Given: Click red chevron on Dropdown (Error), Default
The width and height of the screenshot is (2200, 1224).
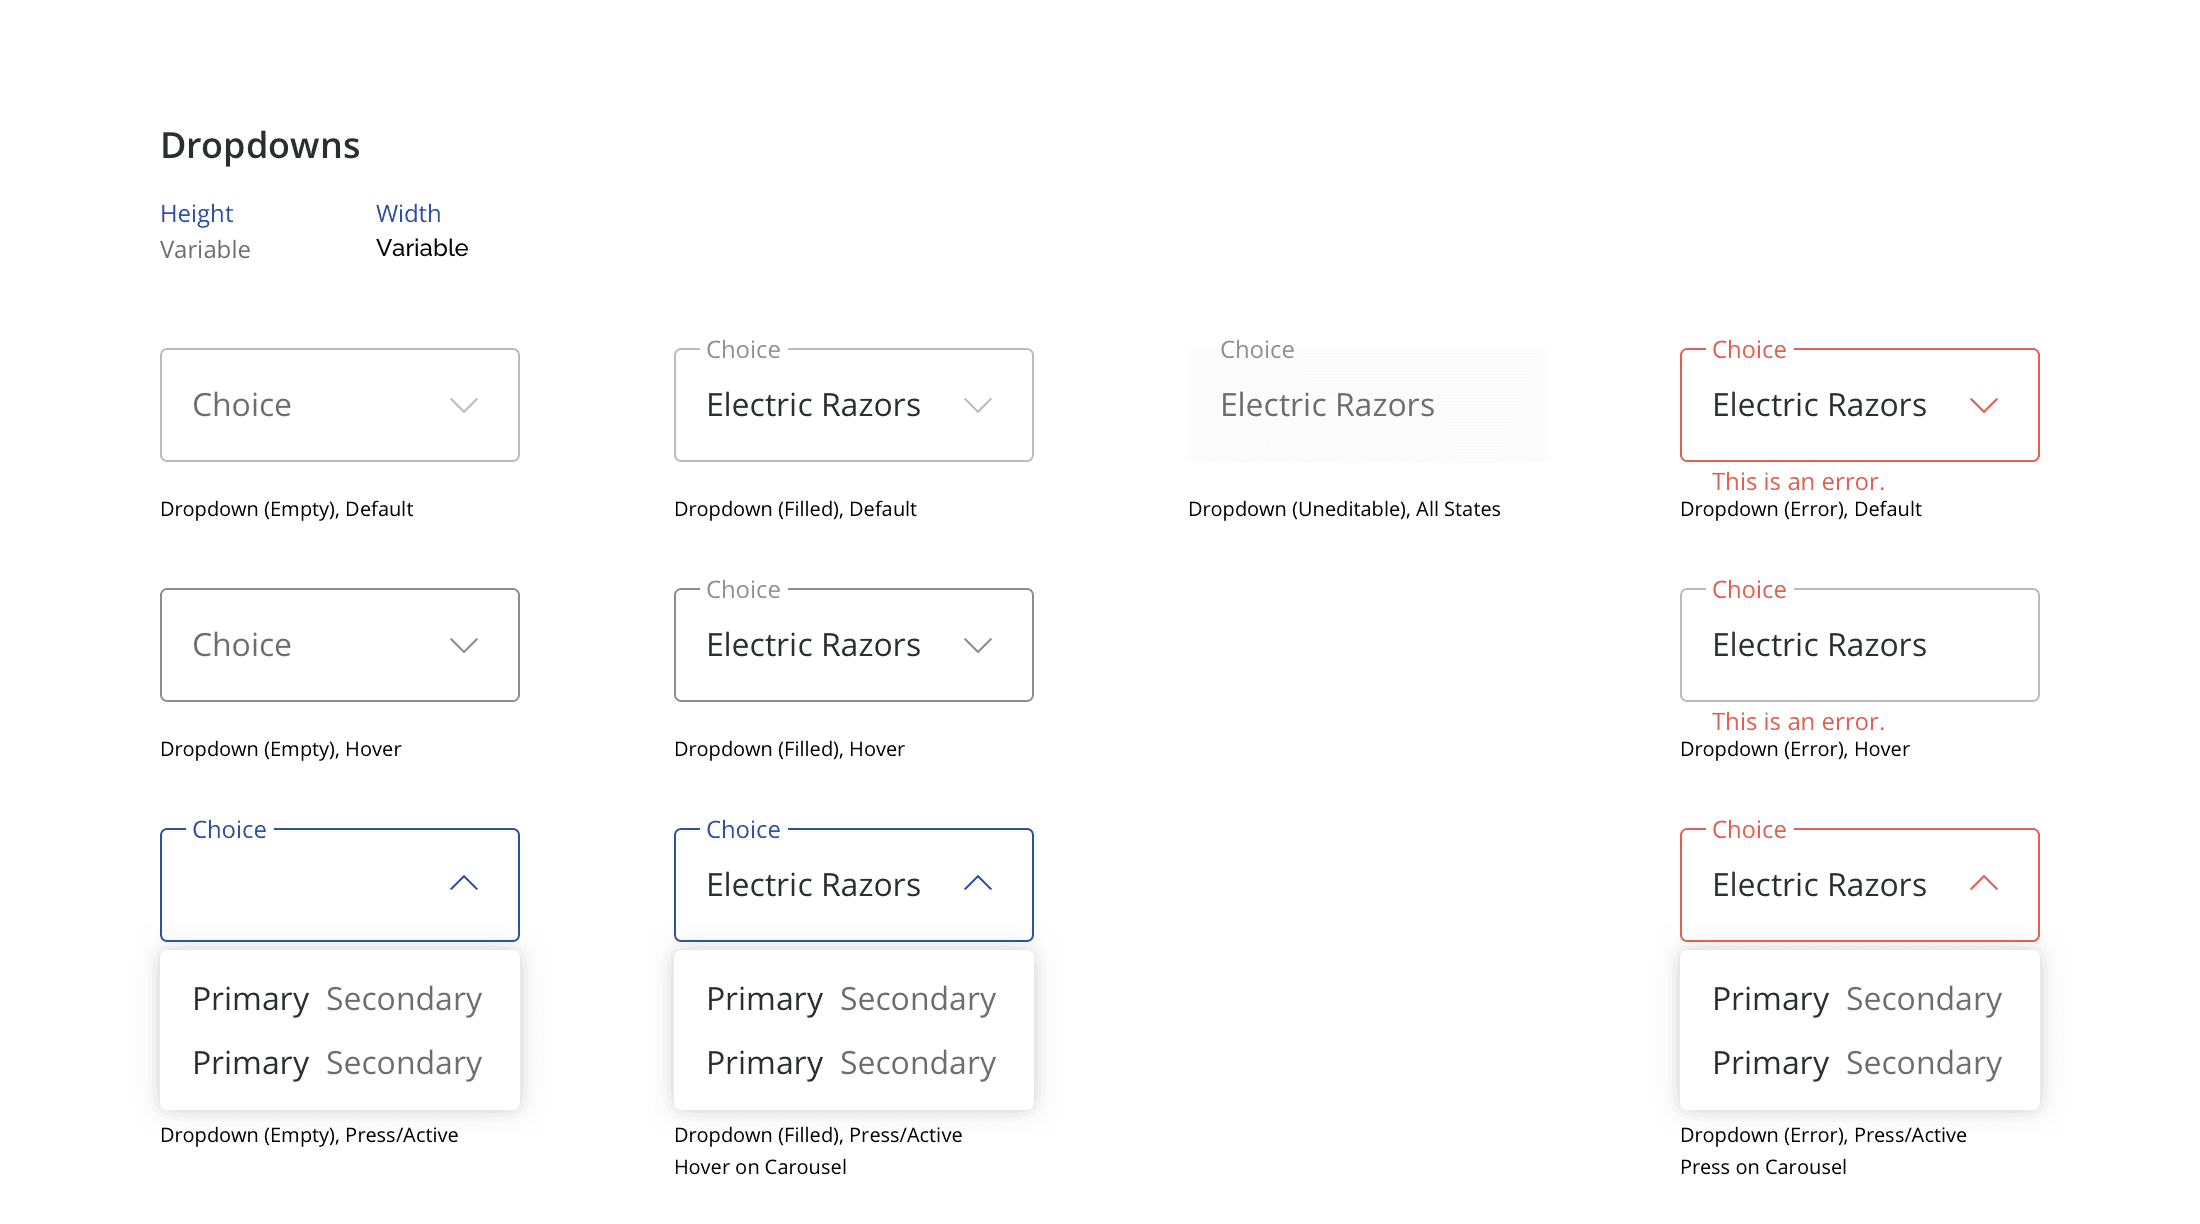Looking at the screenshot, I should click(1984, 405).
